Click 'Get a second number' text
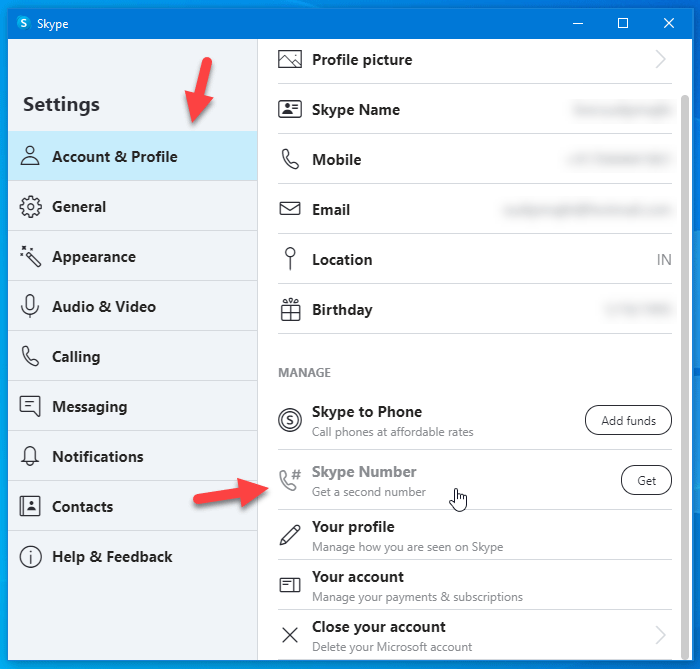The height and width of the screenshot is (669, 700). pos(369,491)
